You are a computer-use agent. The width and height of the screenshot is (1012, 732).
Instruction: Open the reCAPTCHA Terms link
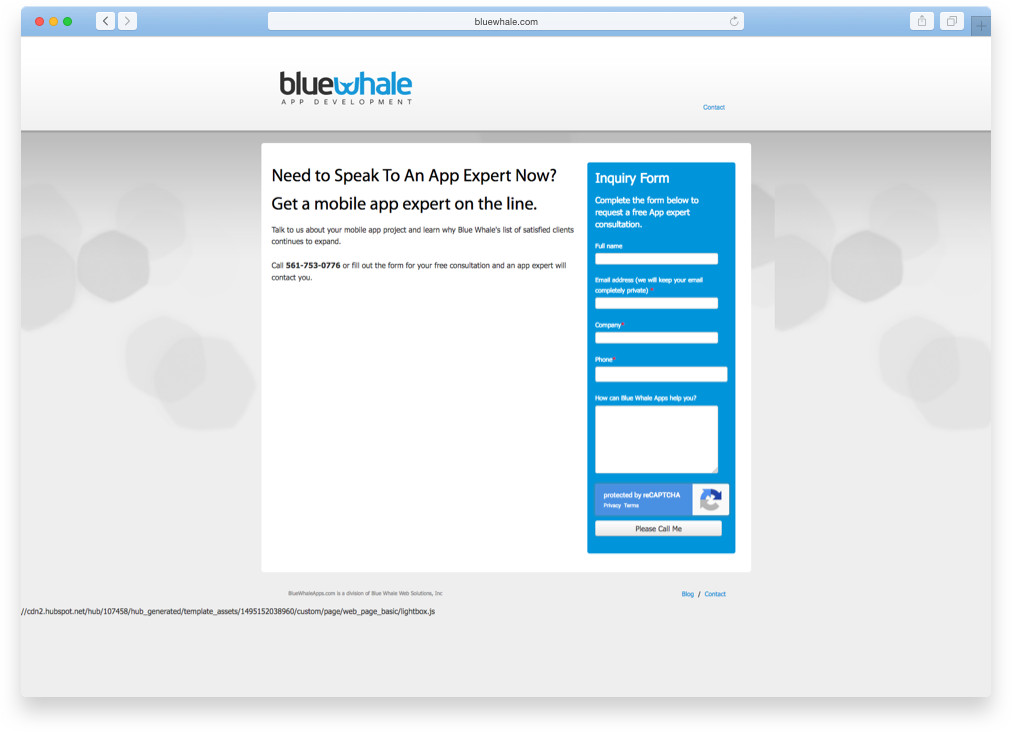coord(631,505)
